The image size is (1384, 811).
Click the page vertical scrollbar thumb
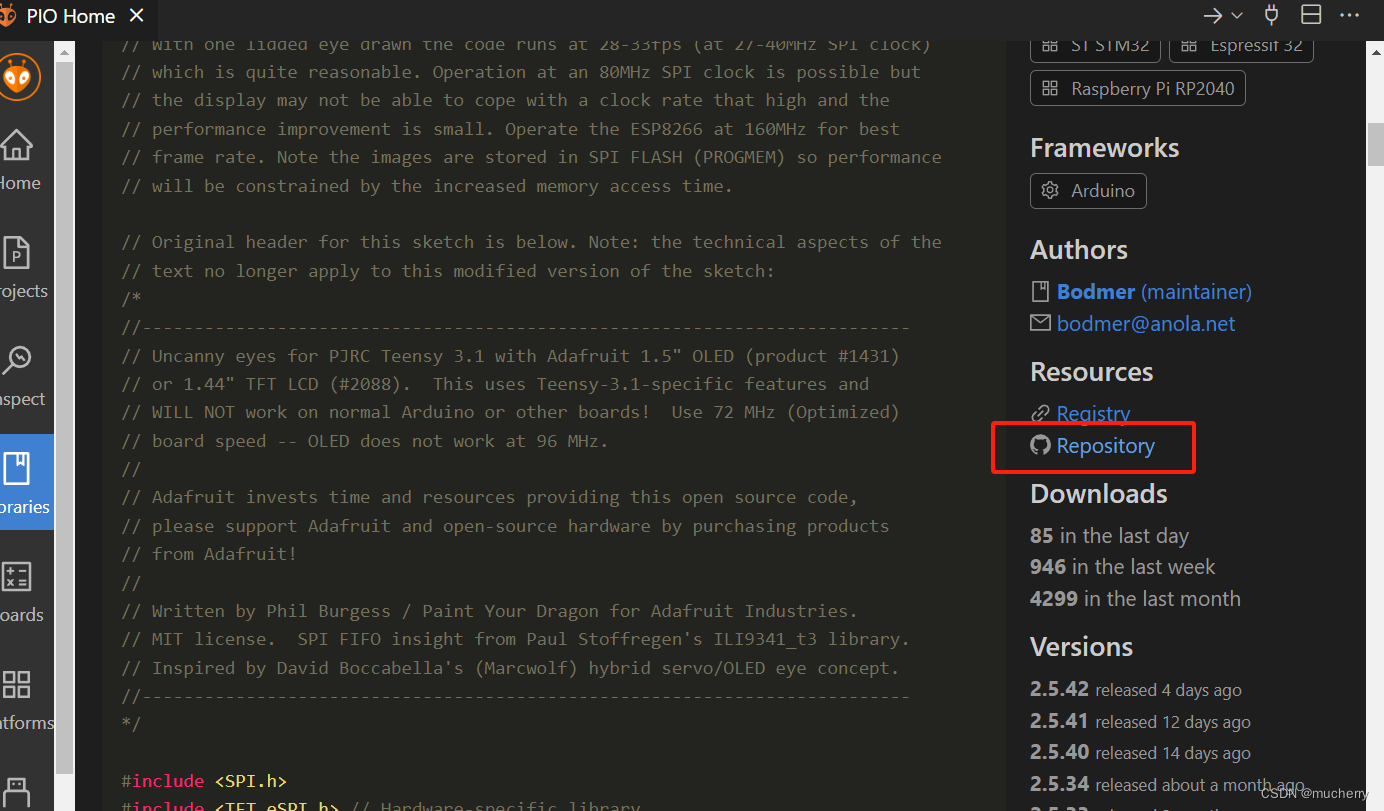click(1375, 146)
